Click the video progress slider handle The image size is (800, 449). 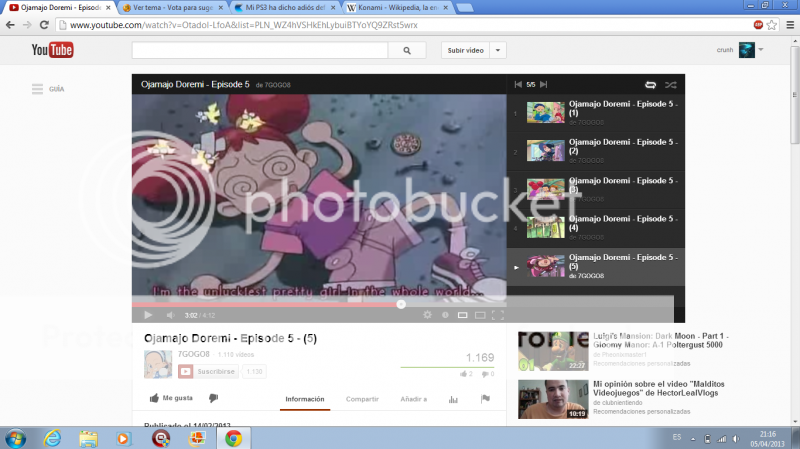[401, 304]
